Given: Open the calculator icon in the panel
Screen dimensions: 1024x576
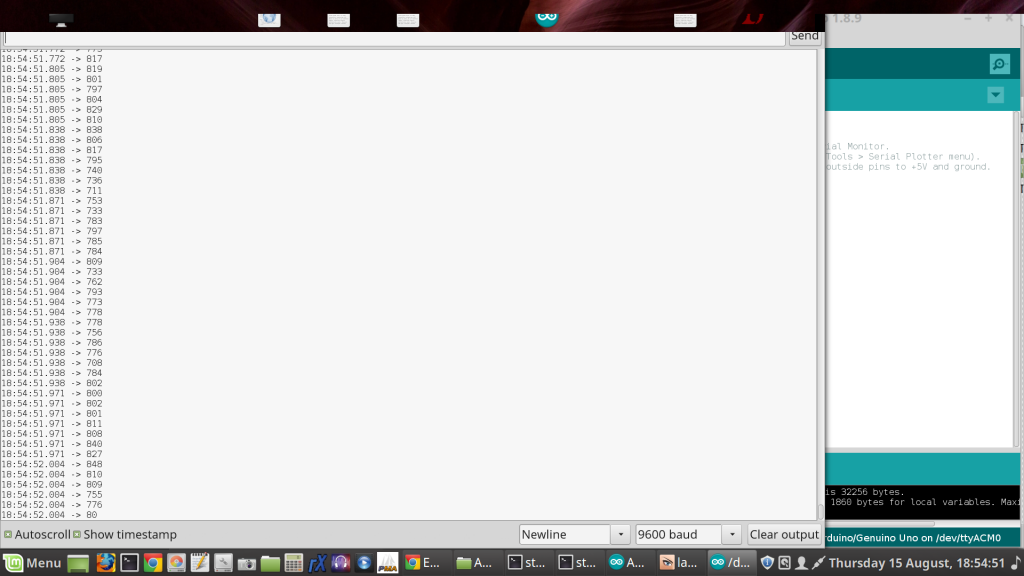Looking at the screenshot, I should pos(294,563).
